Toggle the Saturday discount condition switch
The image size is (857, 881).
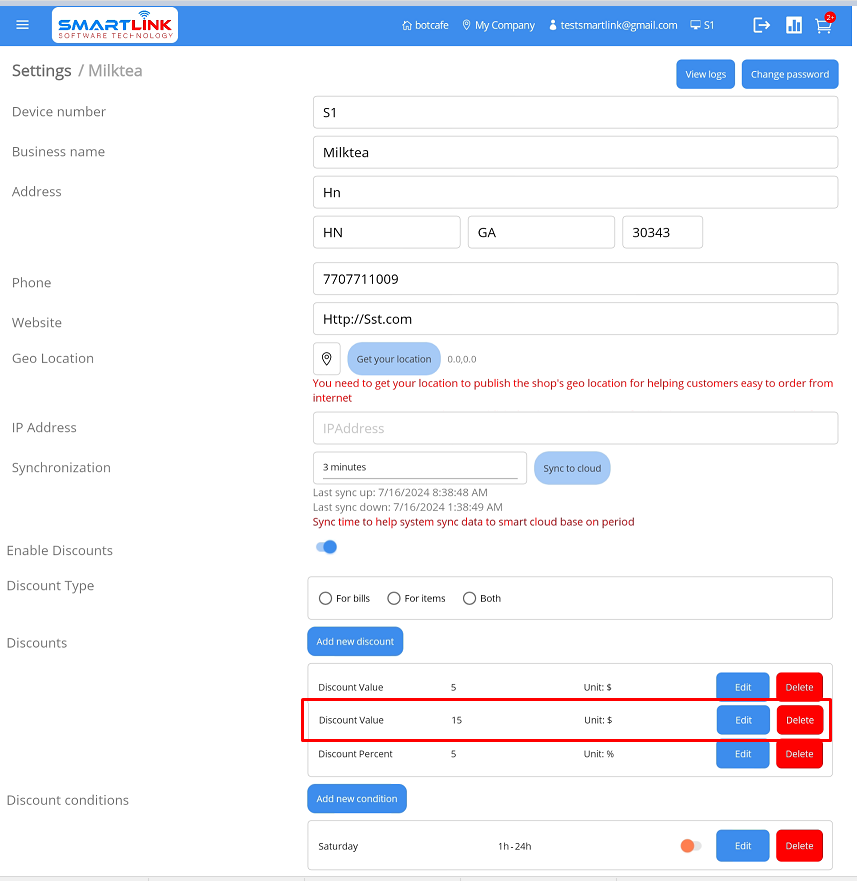(x=690, y=846)
